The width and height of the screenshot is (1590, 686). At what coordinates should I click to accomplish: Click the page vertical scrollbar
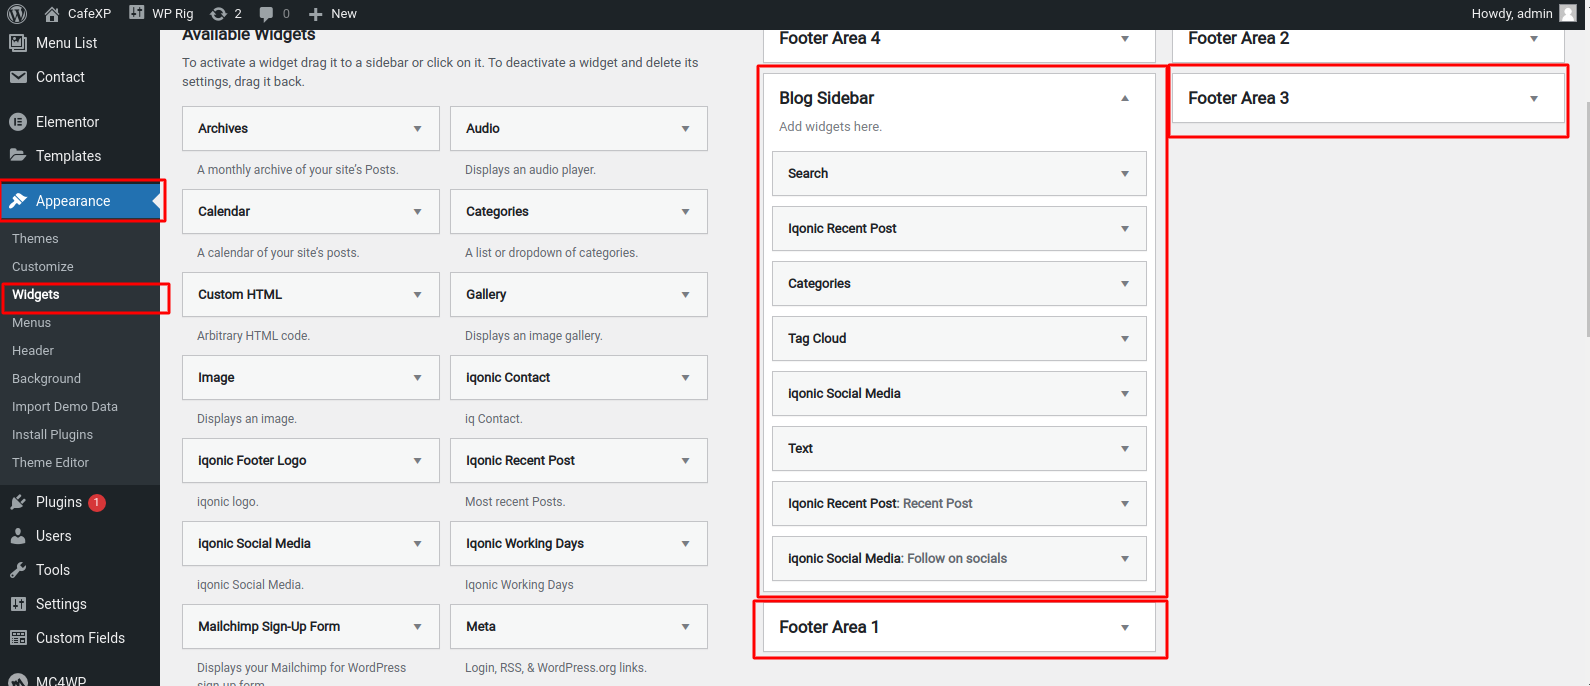pos(1584,200)
